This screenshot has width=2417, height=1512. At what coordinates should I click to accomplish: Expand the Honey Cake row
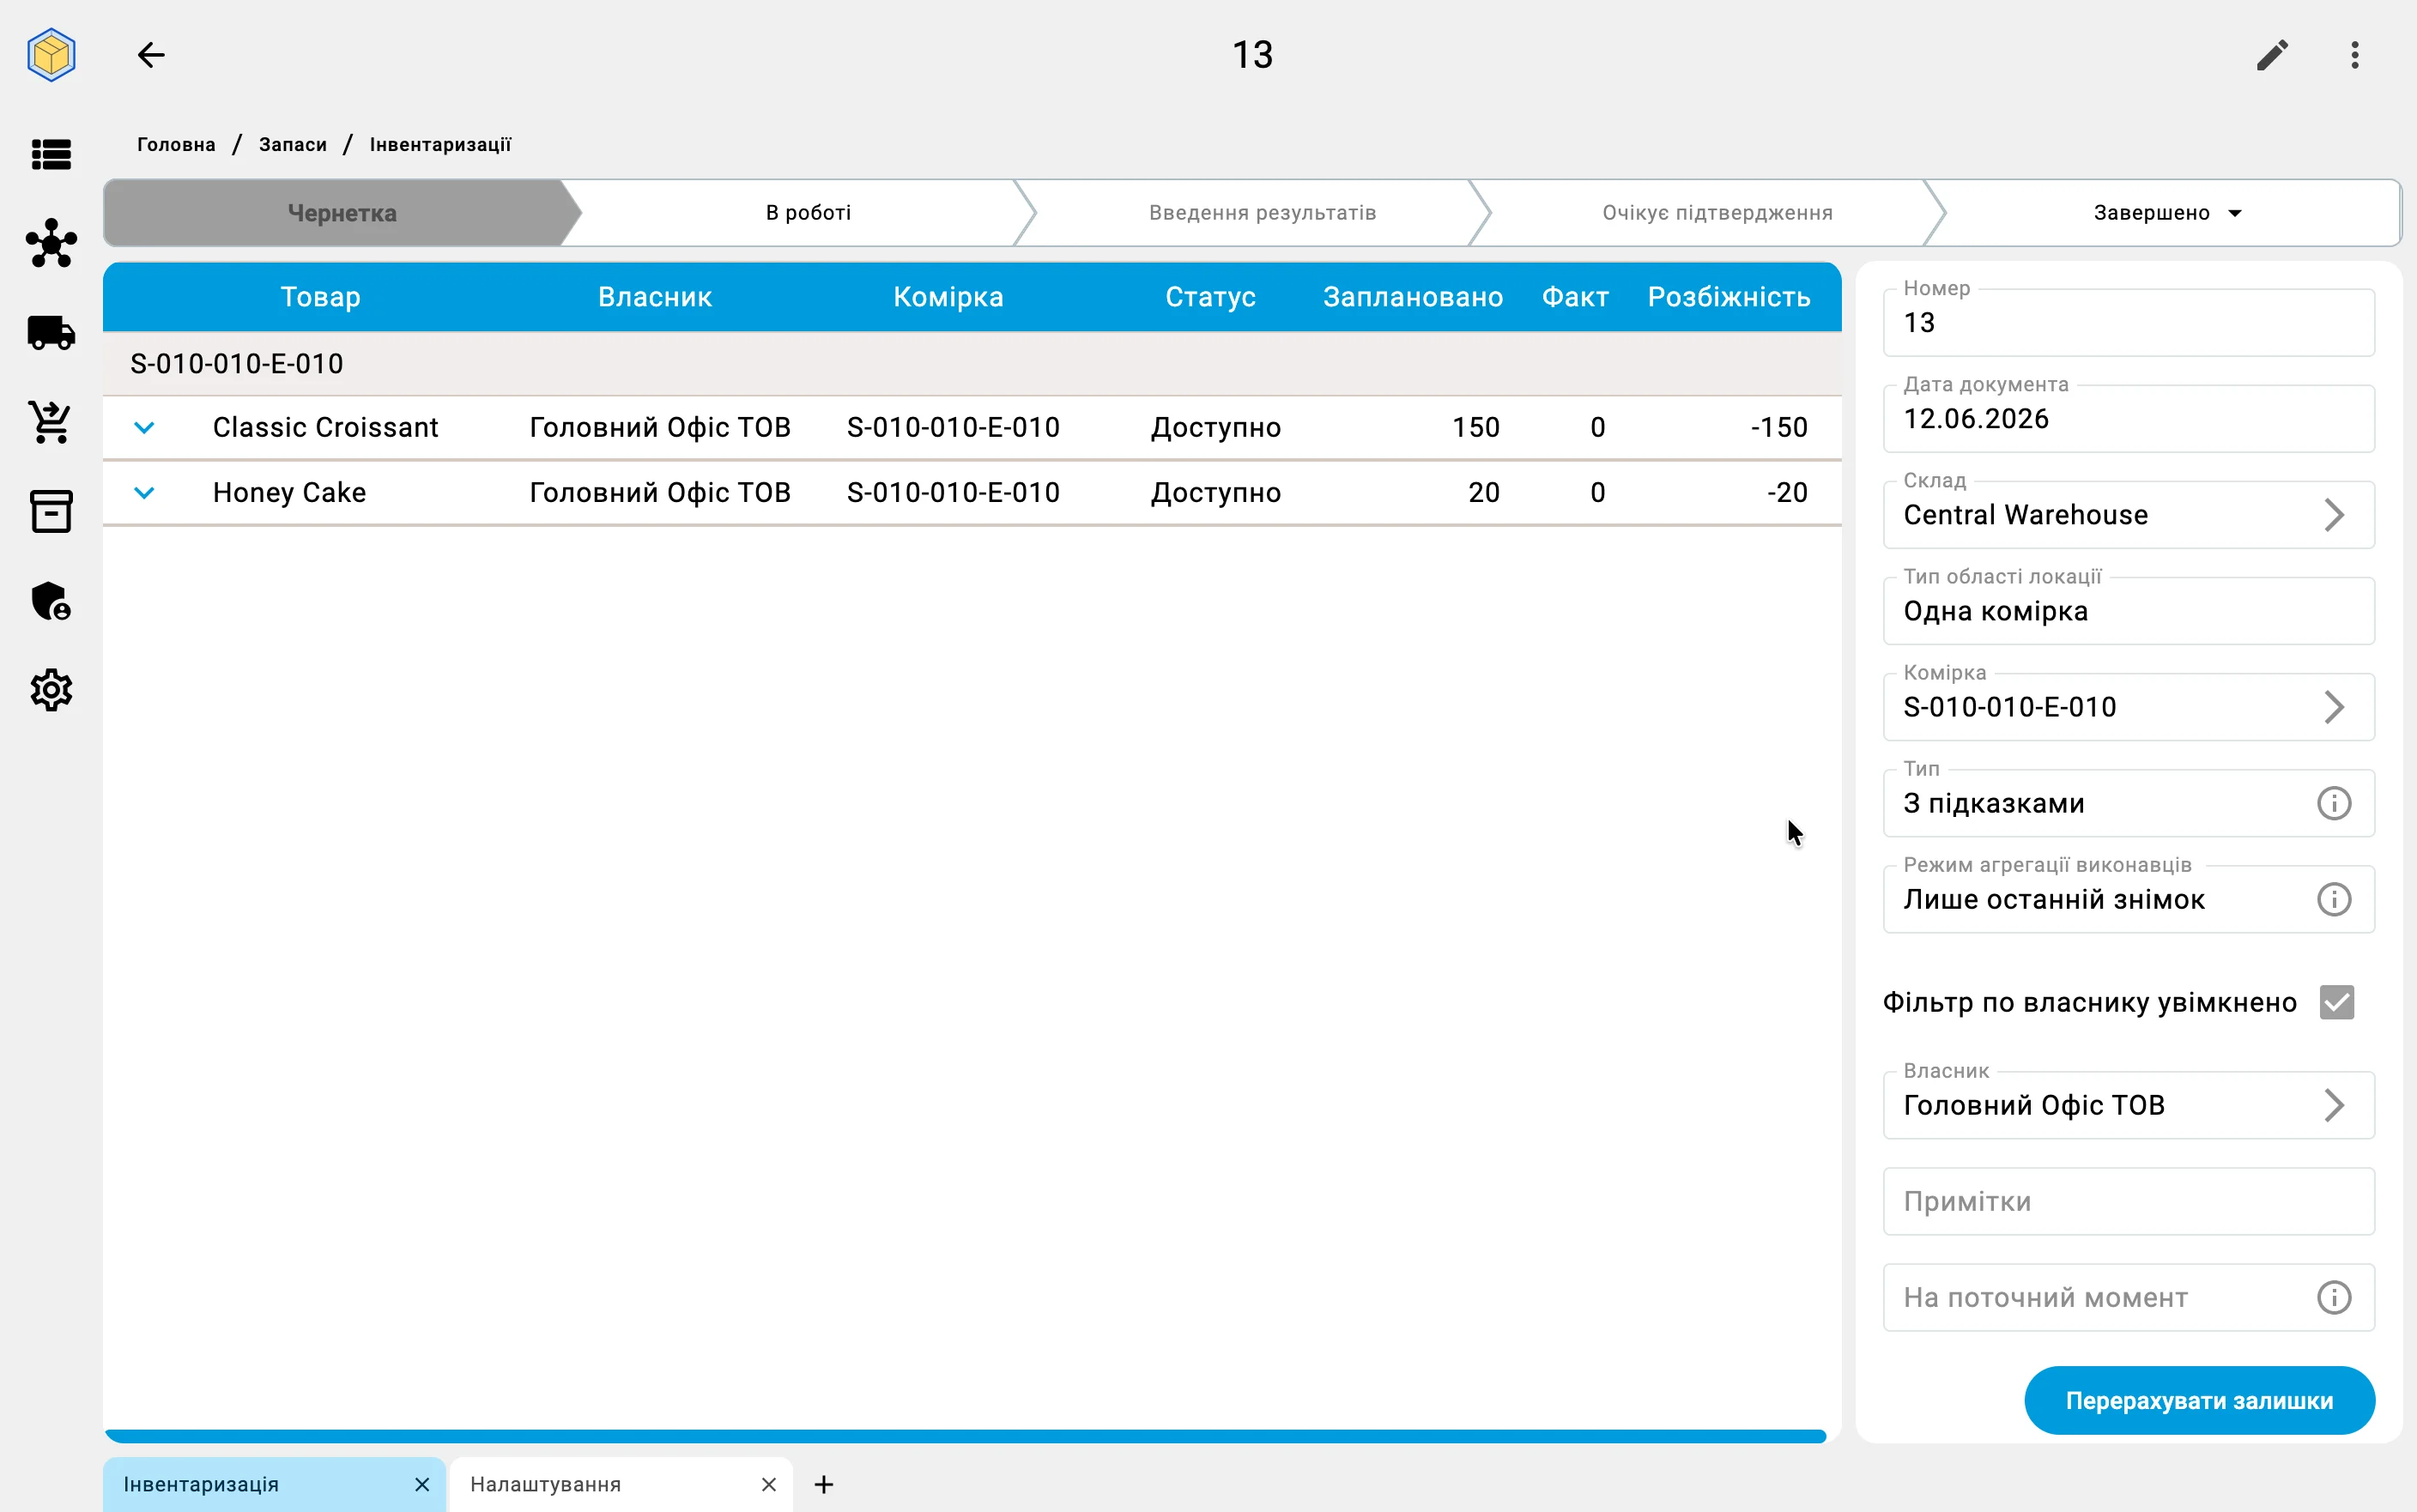click(144, 492)
